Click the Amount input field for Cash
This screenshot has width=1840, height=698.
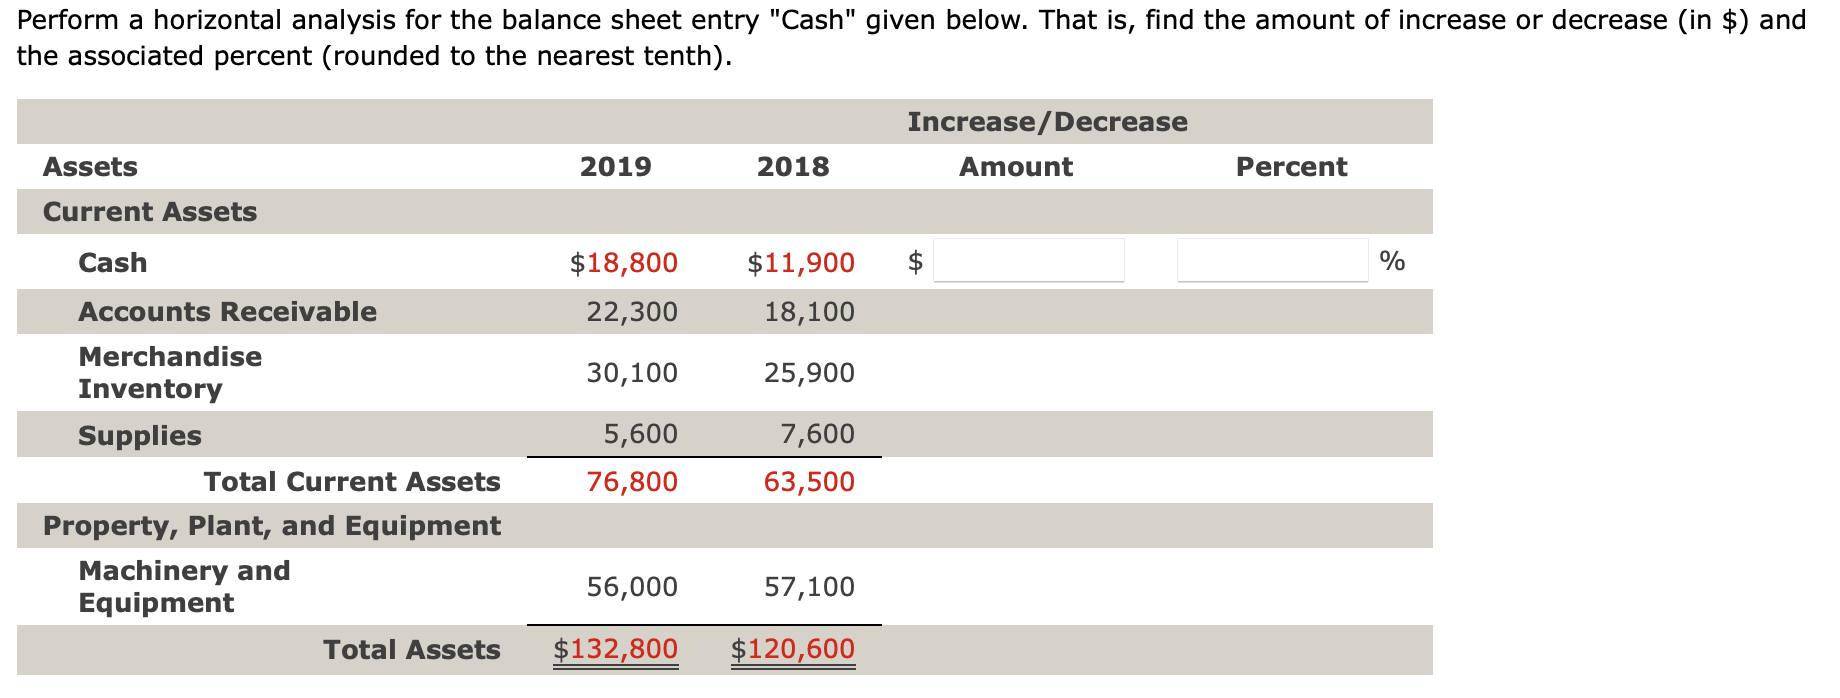tap(1028, 261)
